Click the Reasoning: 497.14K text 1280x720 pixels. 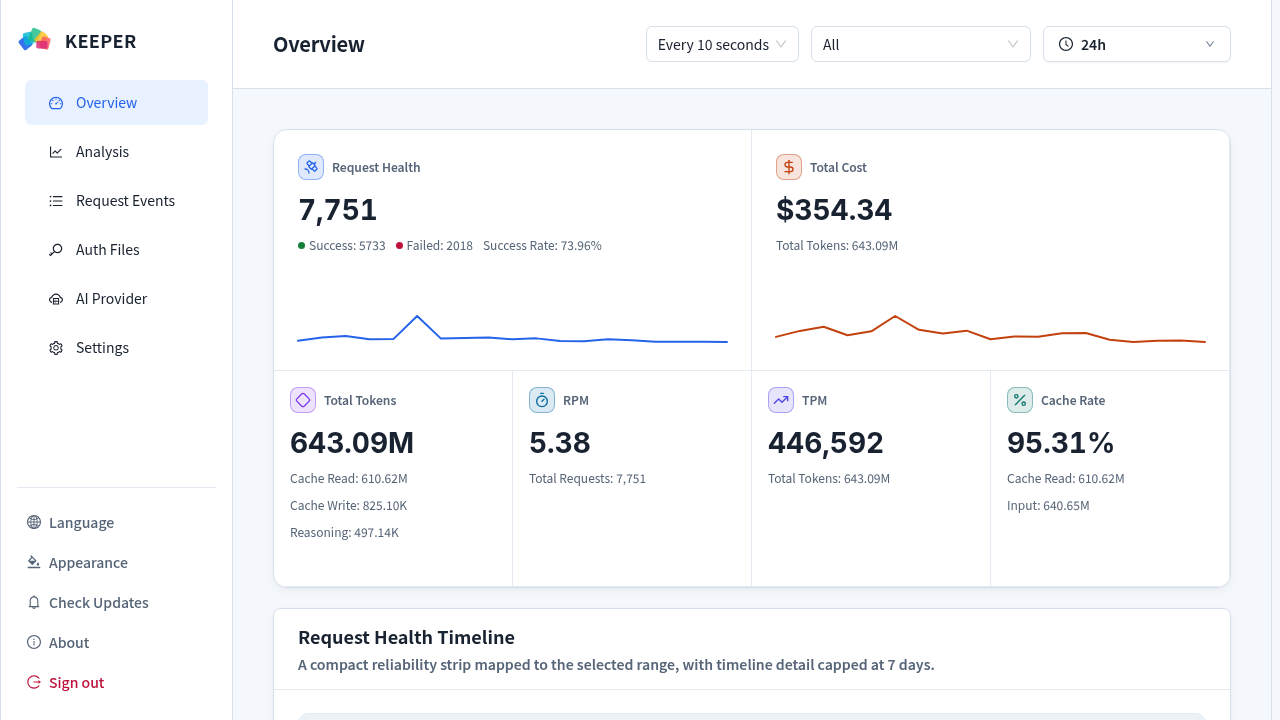(x=345, y=533)
